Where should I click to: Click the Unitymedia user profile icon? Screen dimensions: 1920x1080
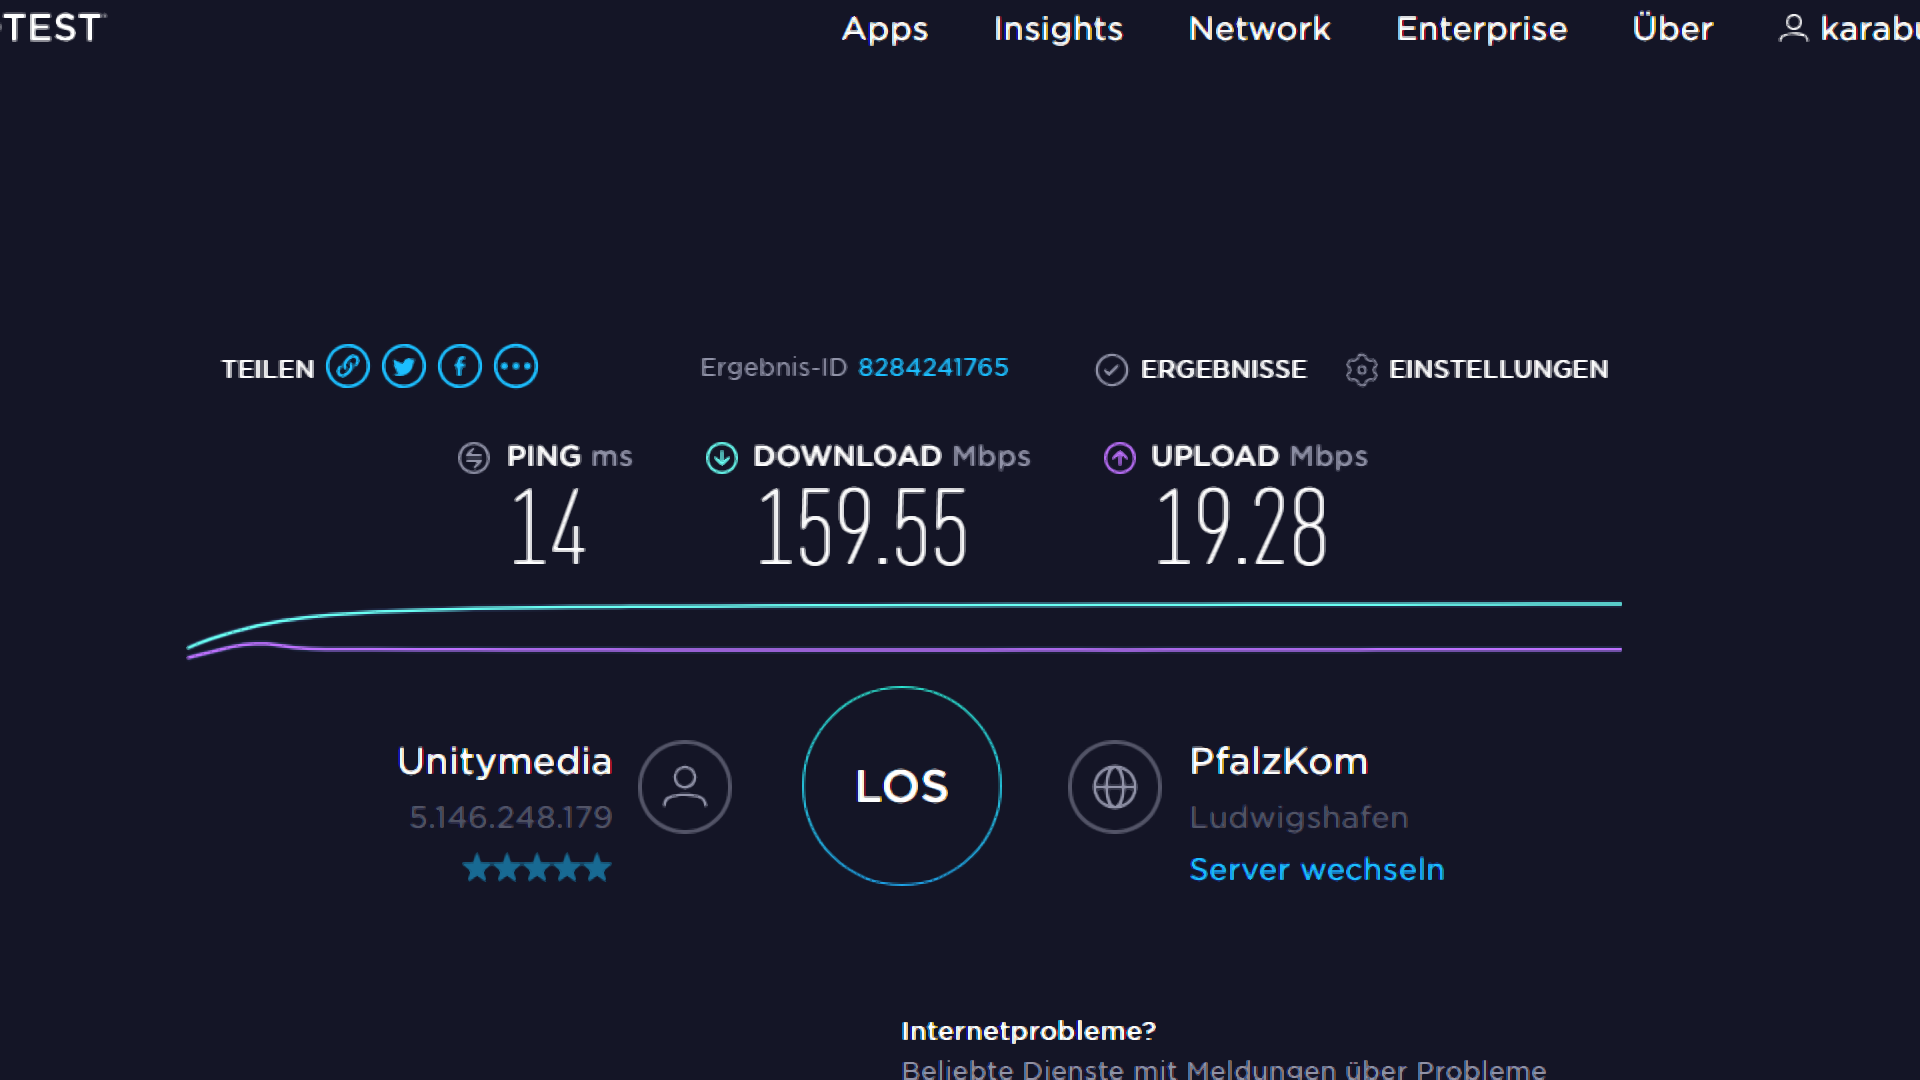685,787
